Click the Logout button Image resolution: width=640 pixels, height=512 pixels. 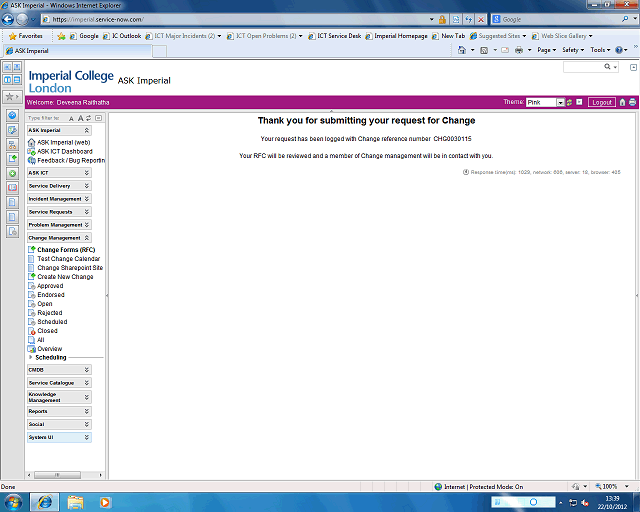601,102
